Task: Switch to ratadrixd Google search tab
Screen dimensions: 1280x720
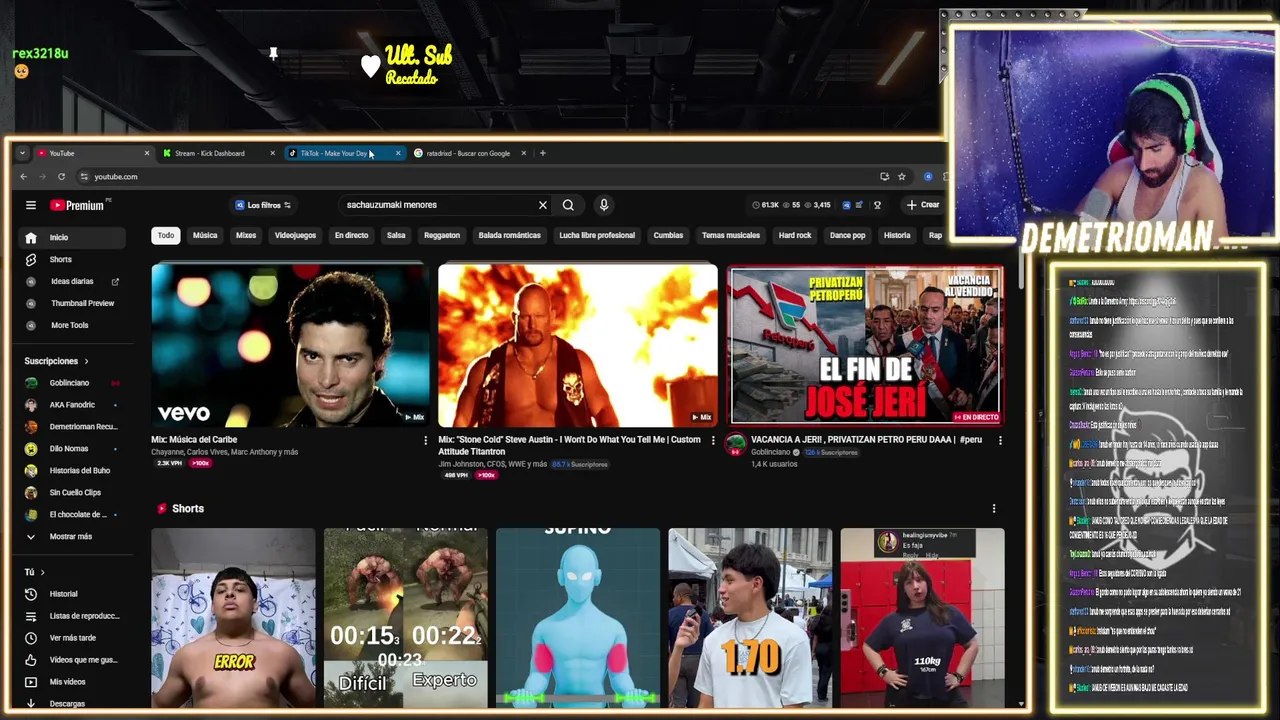Action: 468,153
